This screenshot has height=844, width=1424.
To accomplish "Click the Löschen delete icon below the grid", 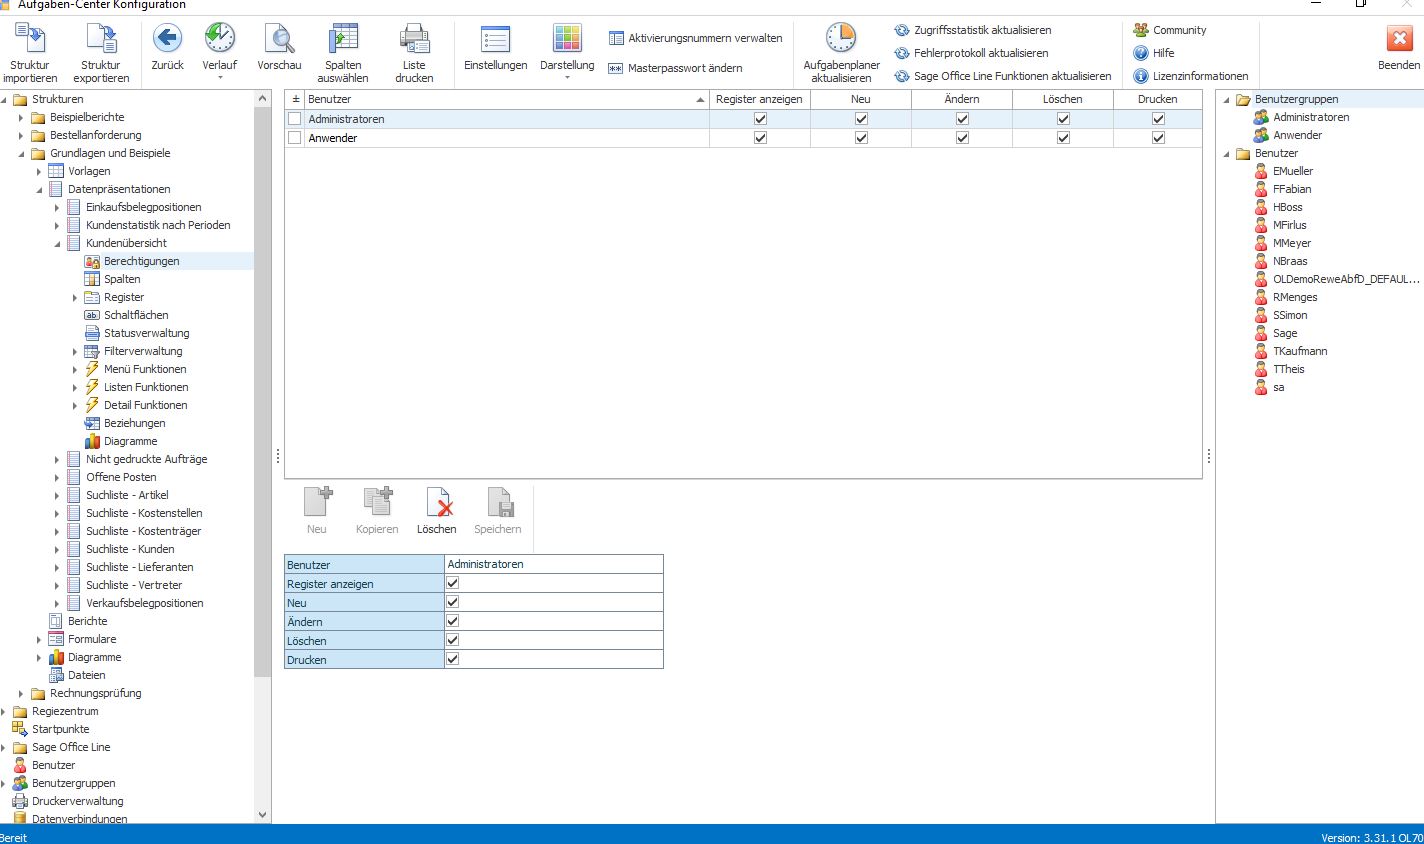I will [x=438, y=502].
